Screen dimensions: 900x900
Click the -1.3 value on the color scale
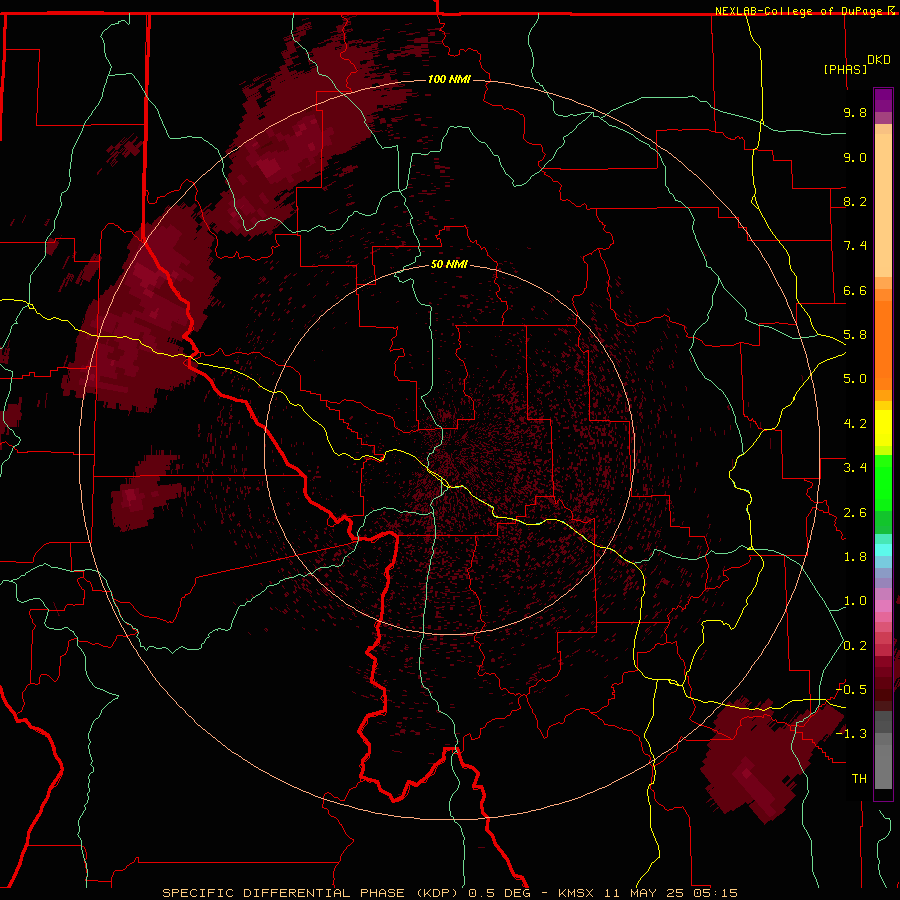point(851,734)
